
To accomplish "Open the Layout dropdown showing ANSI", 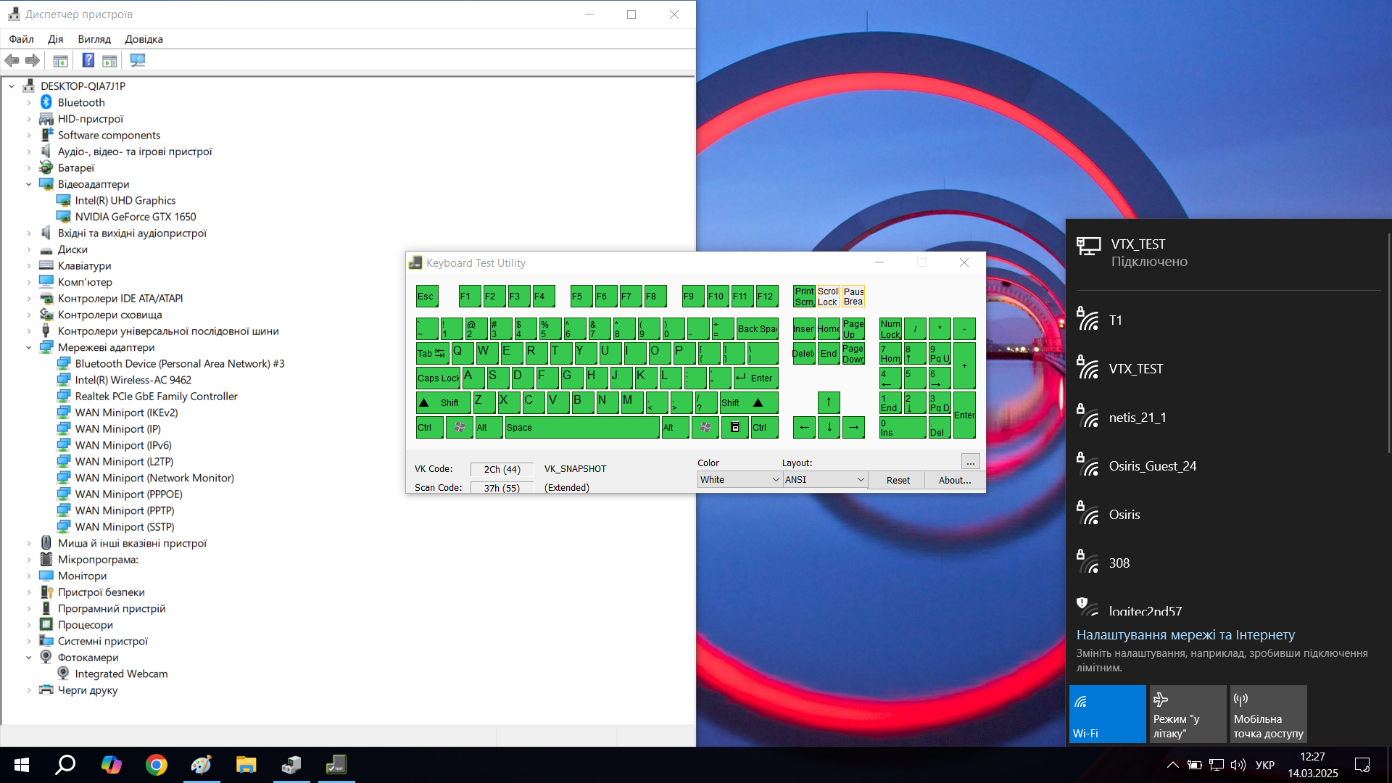I will 825,480.
